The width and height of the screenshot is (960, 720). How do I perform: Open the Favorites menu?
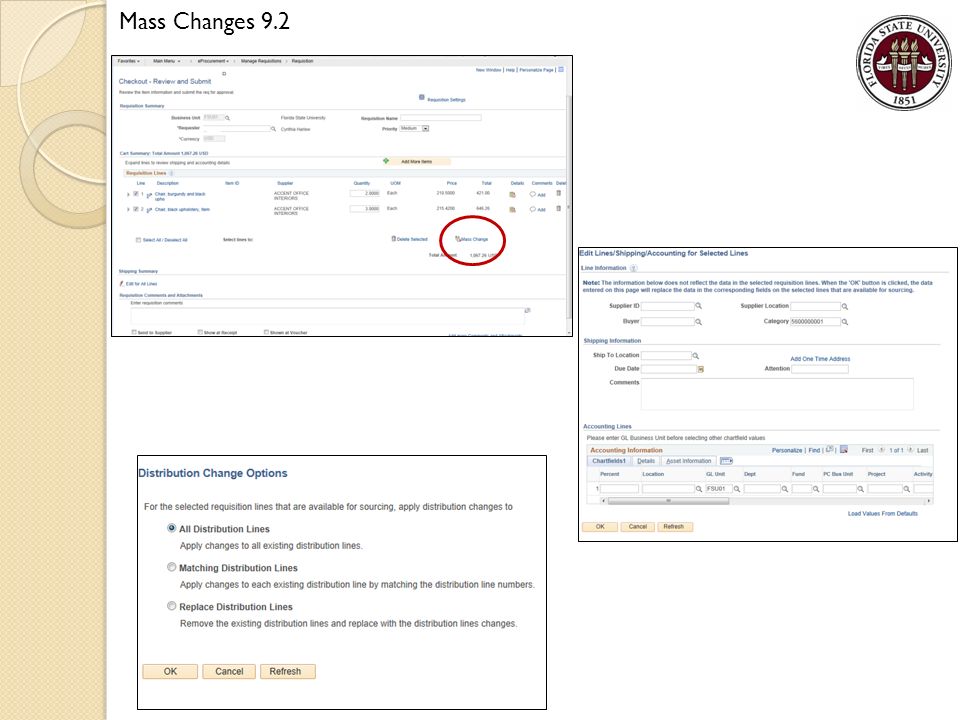click(129, 61)
